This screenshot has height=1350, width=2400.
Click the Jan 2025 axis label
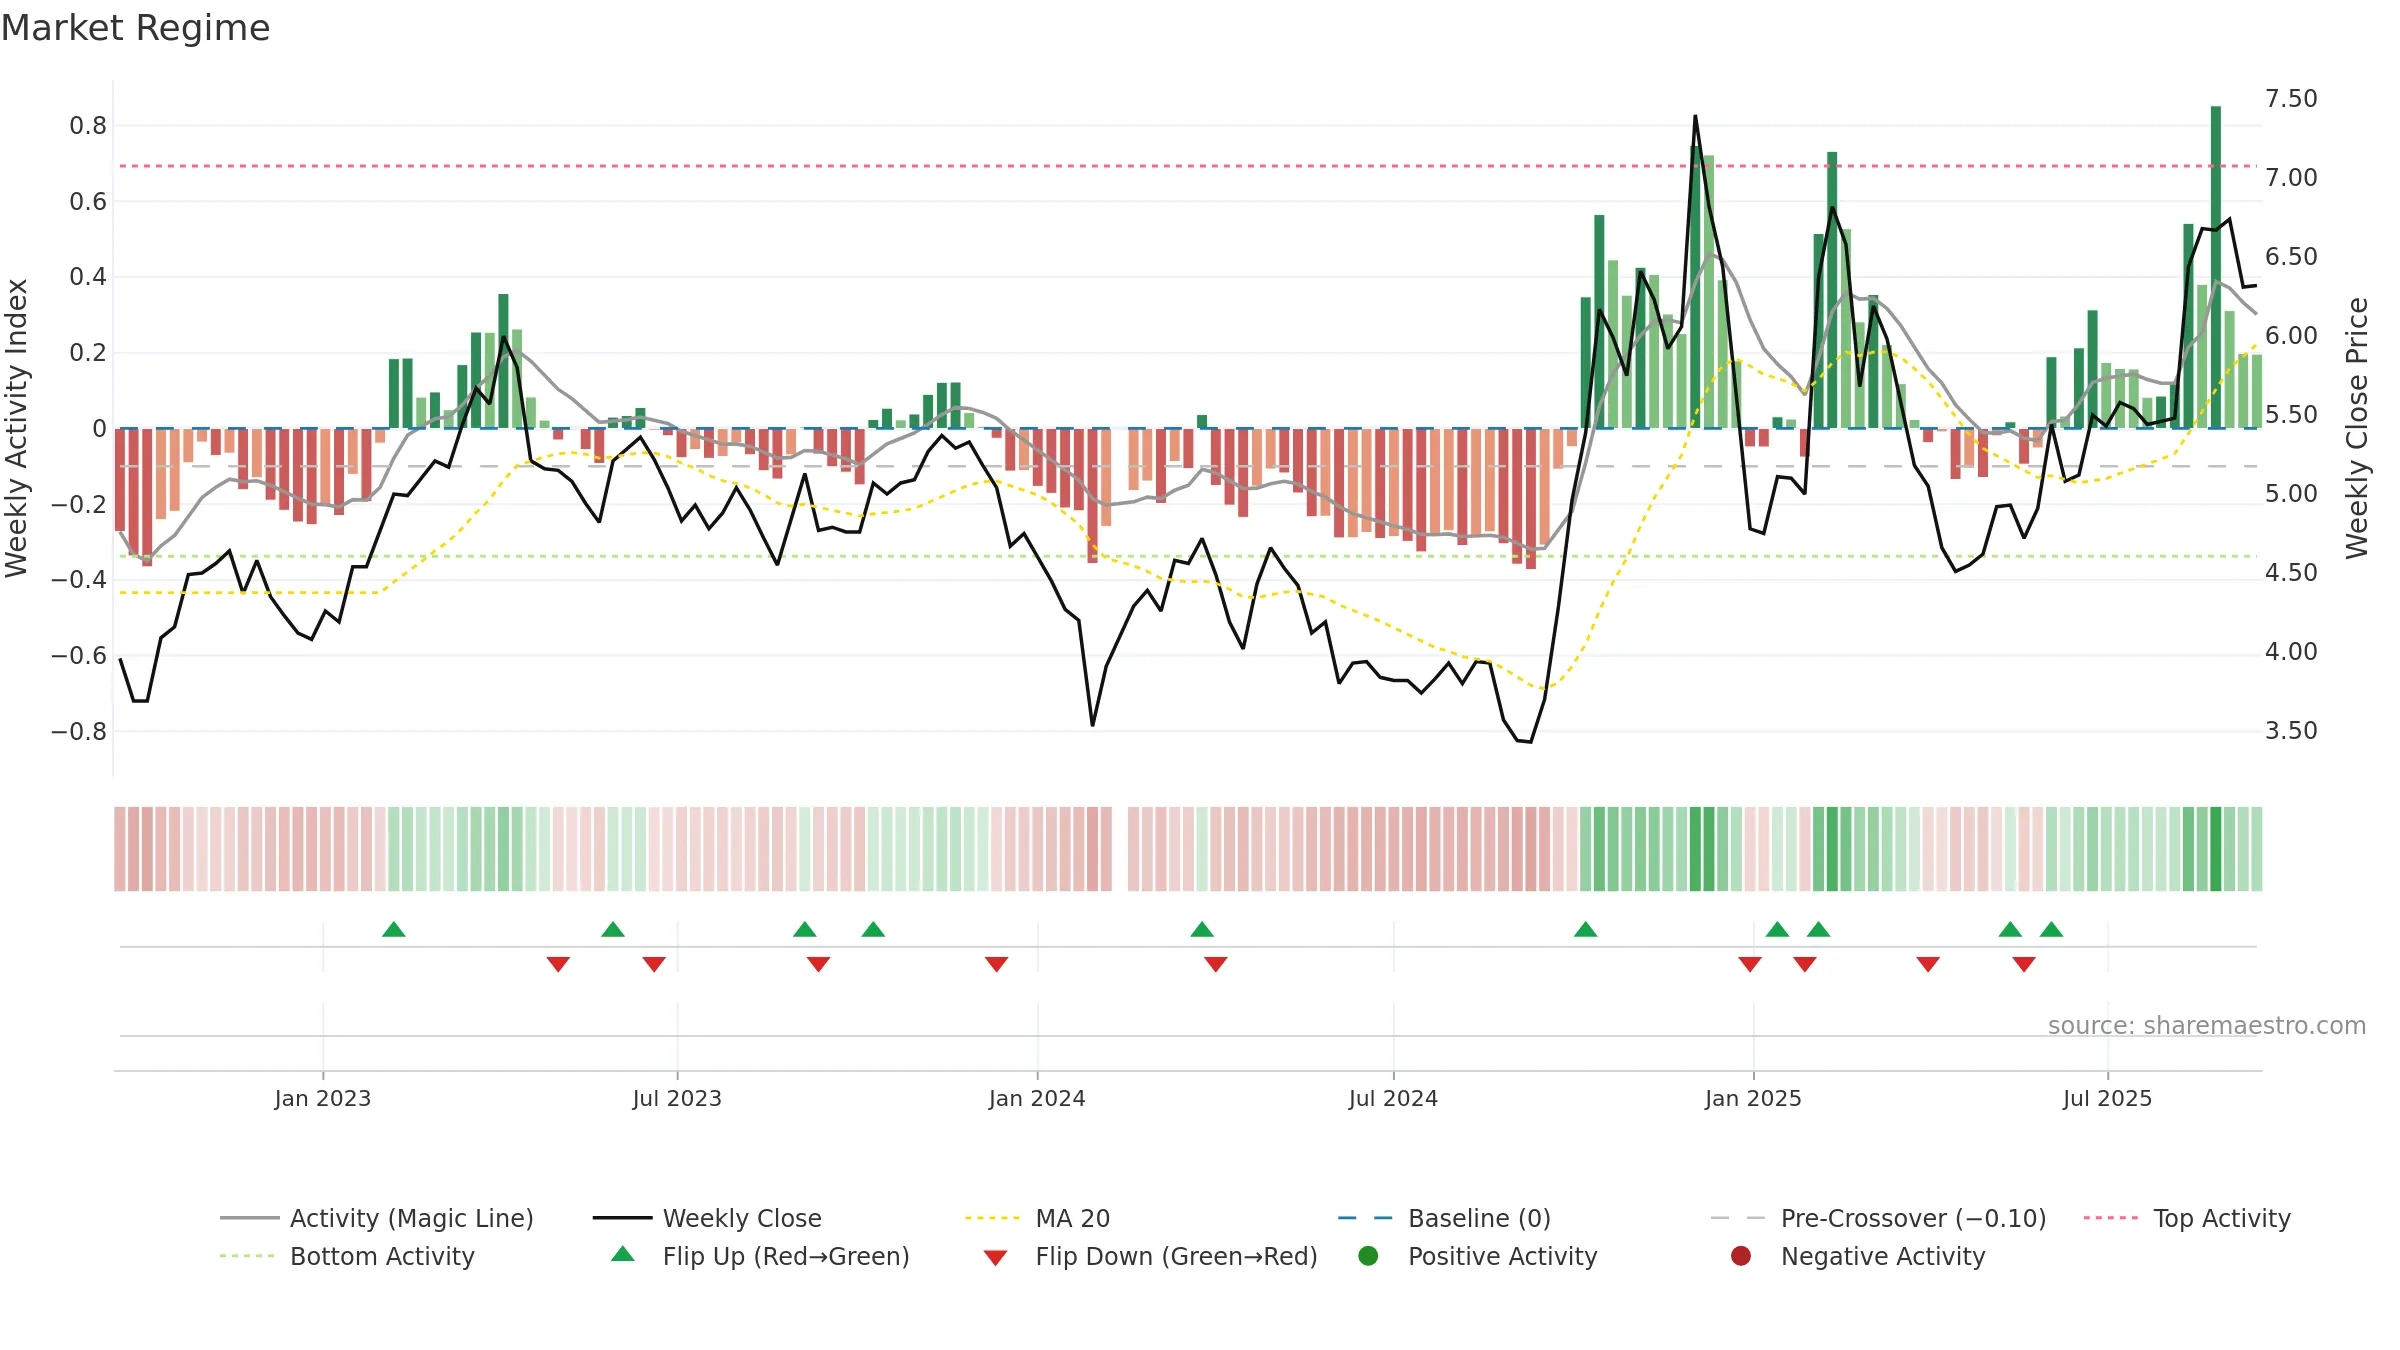coord(1753,1099)
